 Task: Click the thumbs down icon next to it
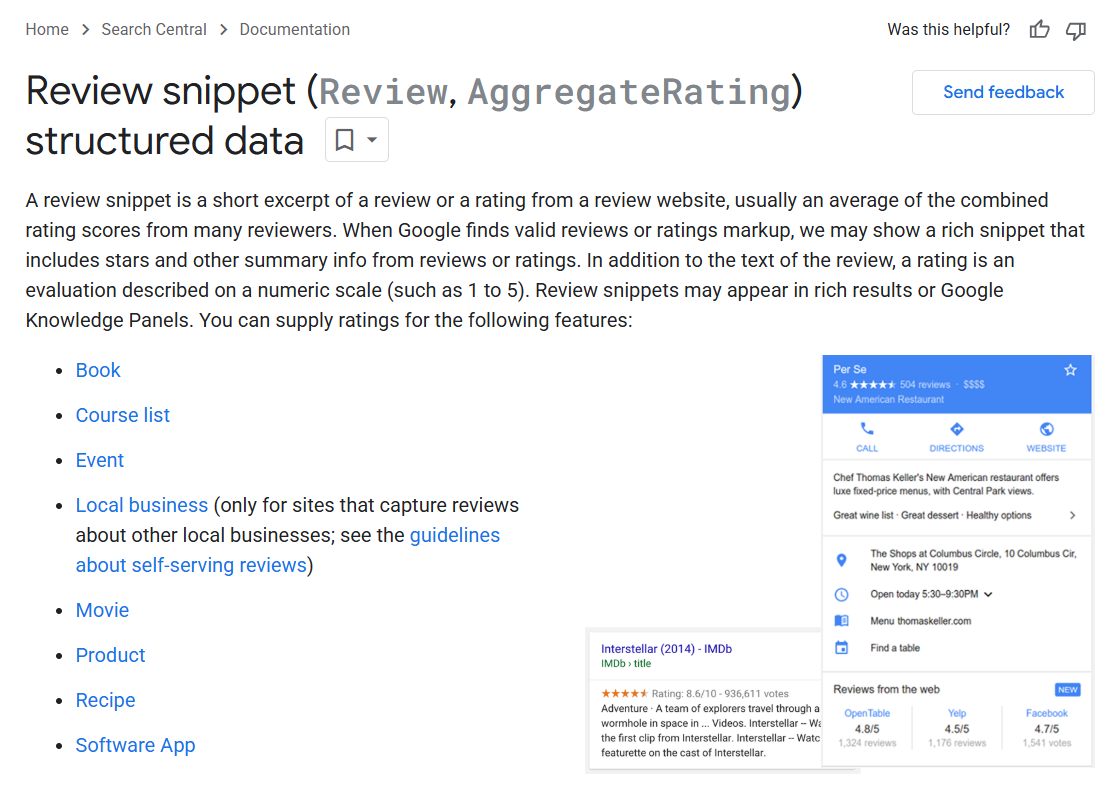point(1076,31)
